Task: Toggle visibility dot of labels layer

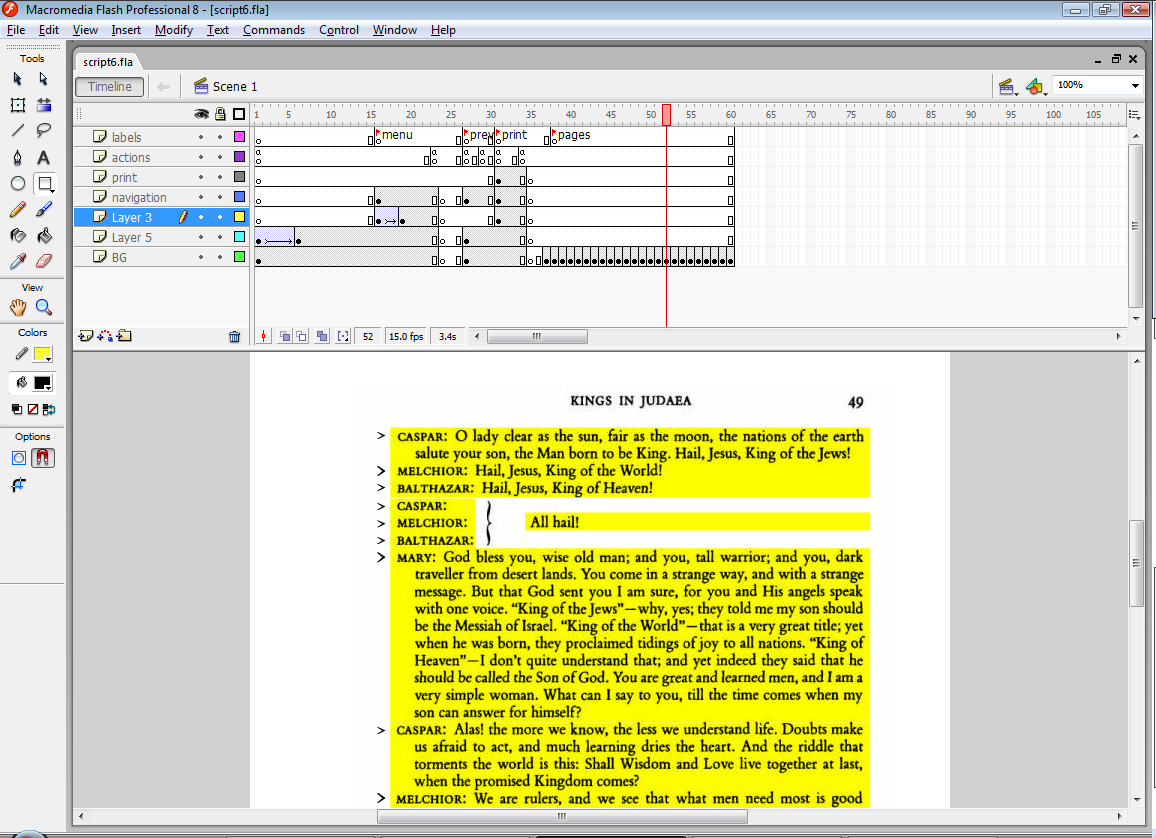Action: point(201,137)
